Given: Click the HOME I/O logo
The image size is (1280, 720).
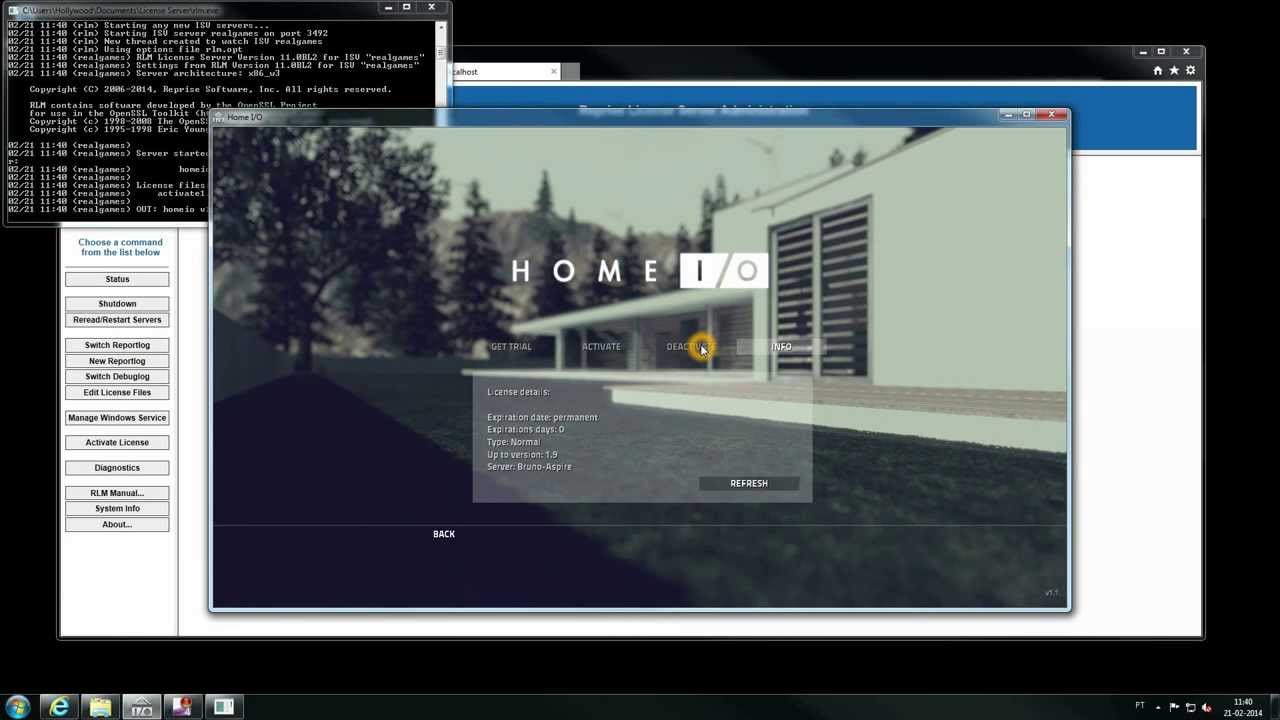Looking at the screenshot, I should point(639,271).
